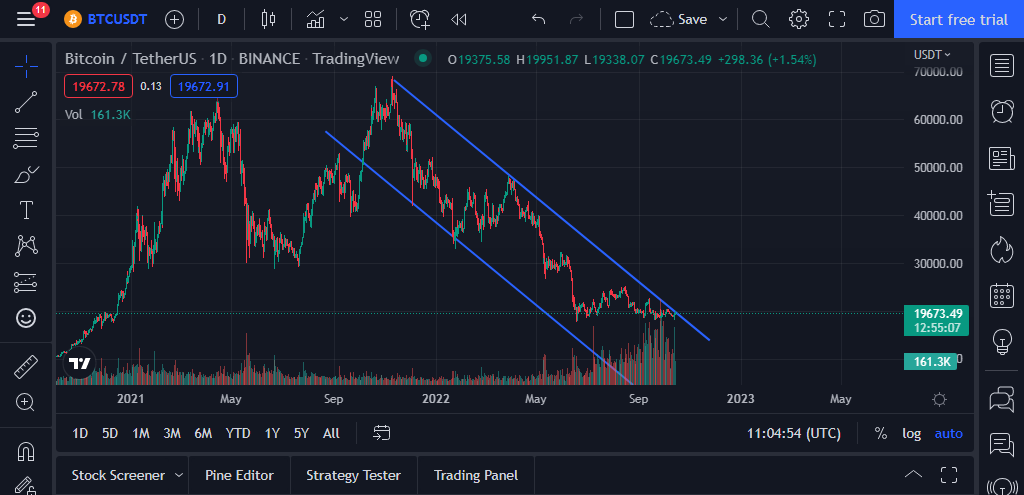Open time axis settings gear

tap(940, 399)
